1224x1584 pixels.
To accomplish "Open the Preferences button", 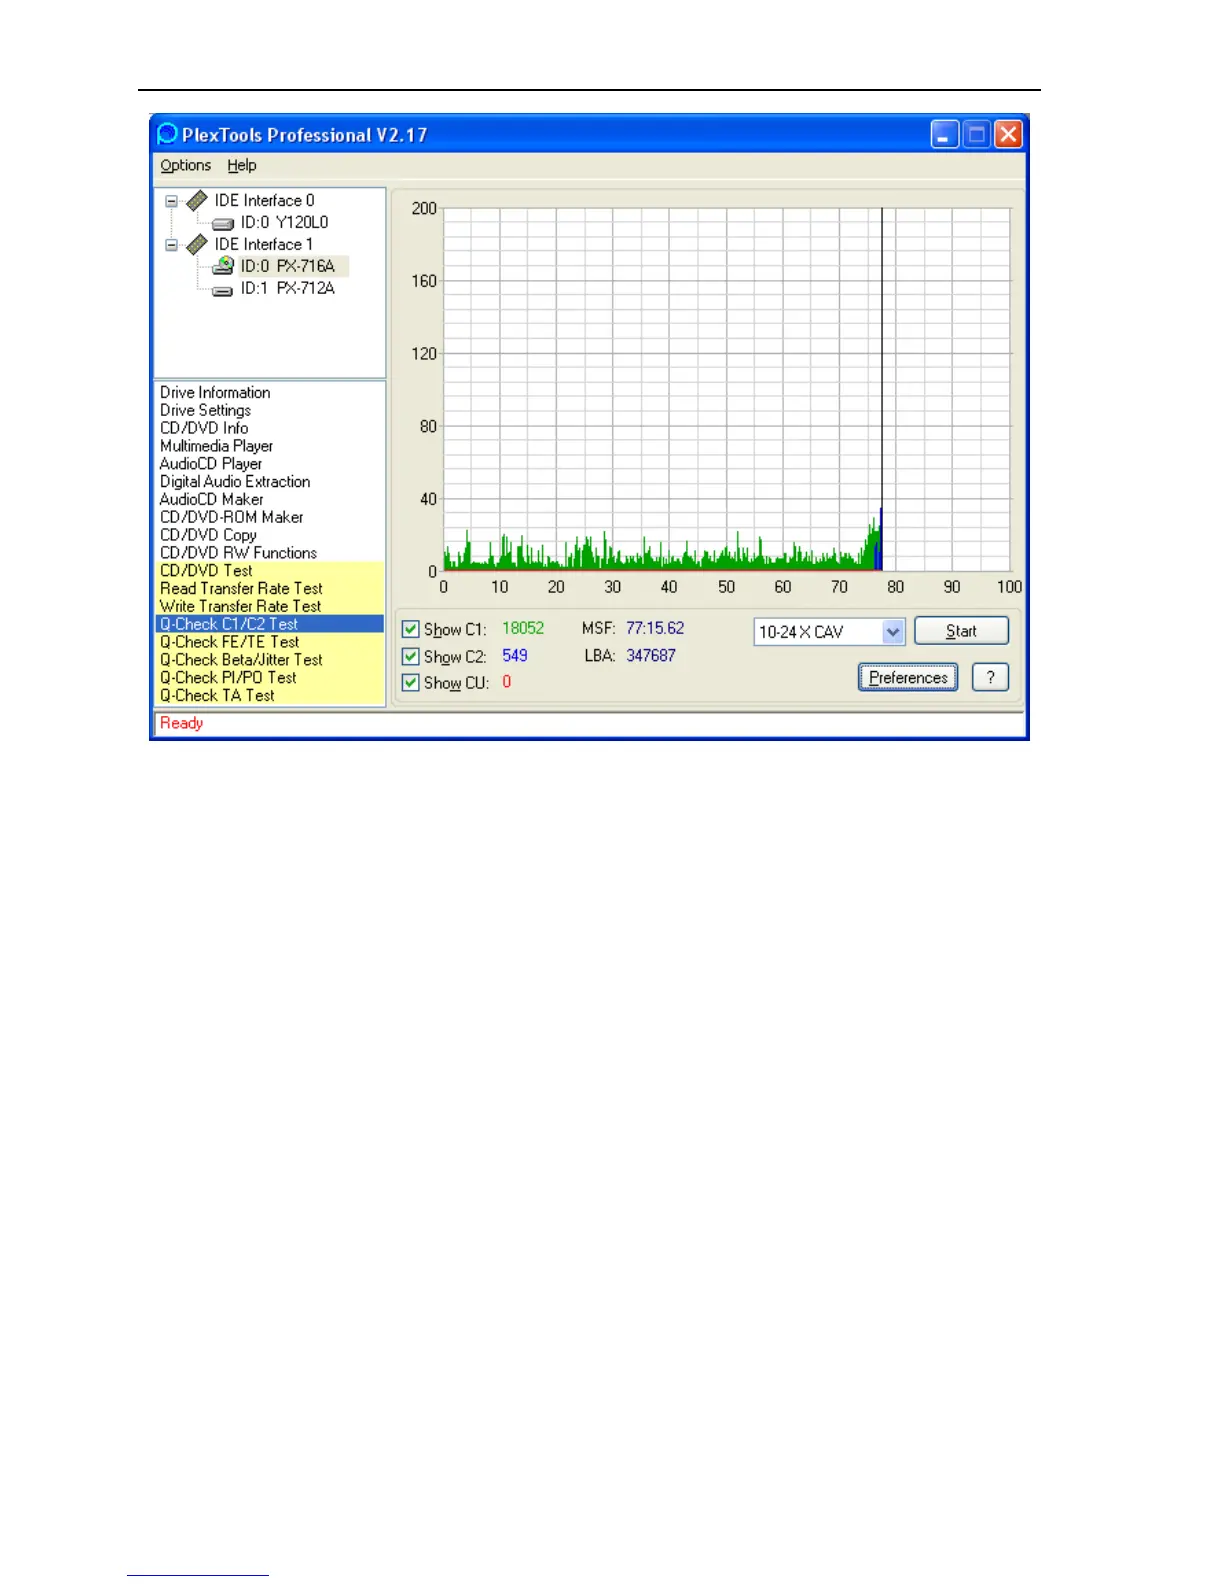I will pos(908,677).
